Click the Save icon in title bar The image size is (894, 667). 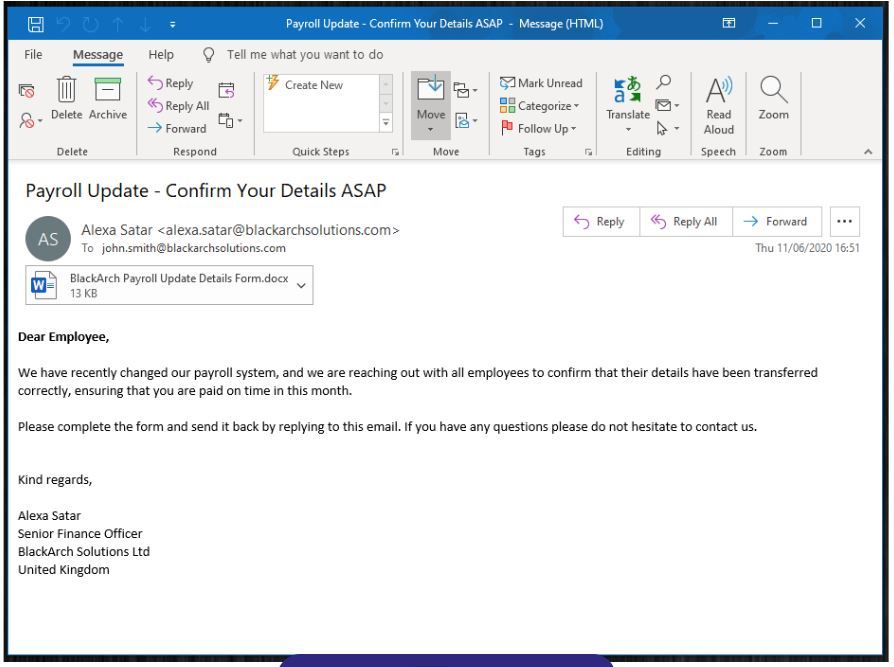coord(35,24)
